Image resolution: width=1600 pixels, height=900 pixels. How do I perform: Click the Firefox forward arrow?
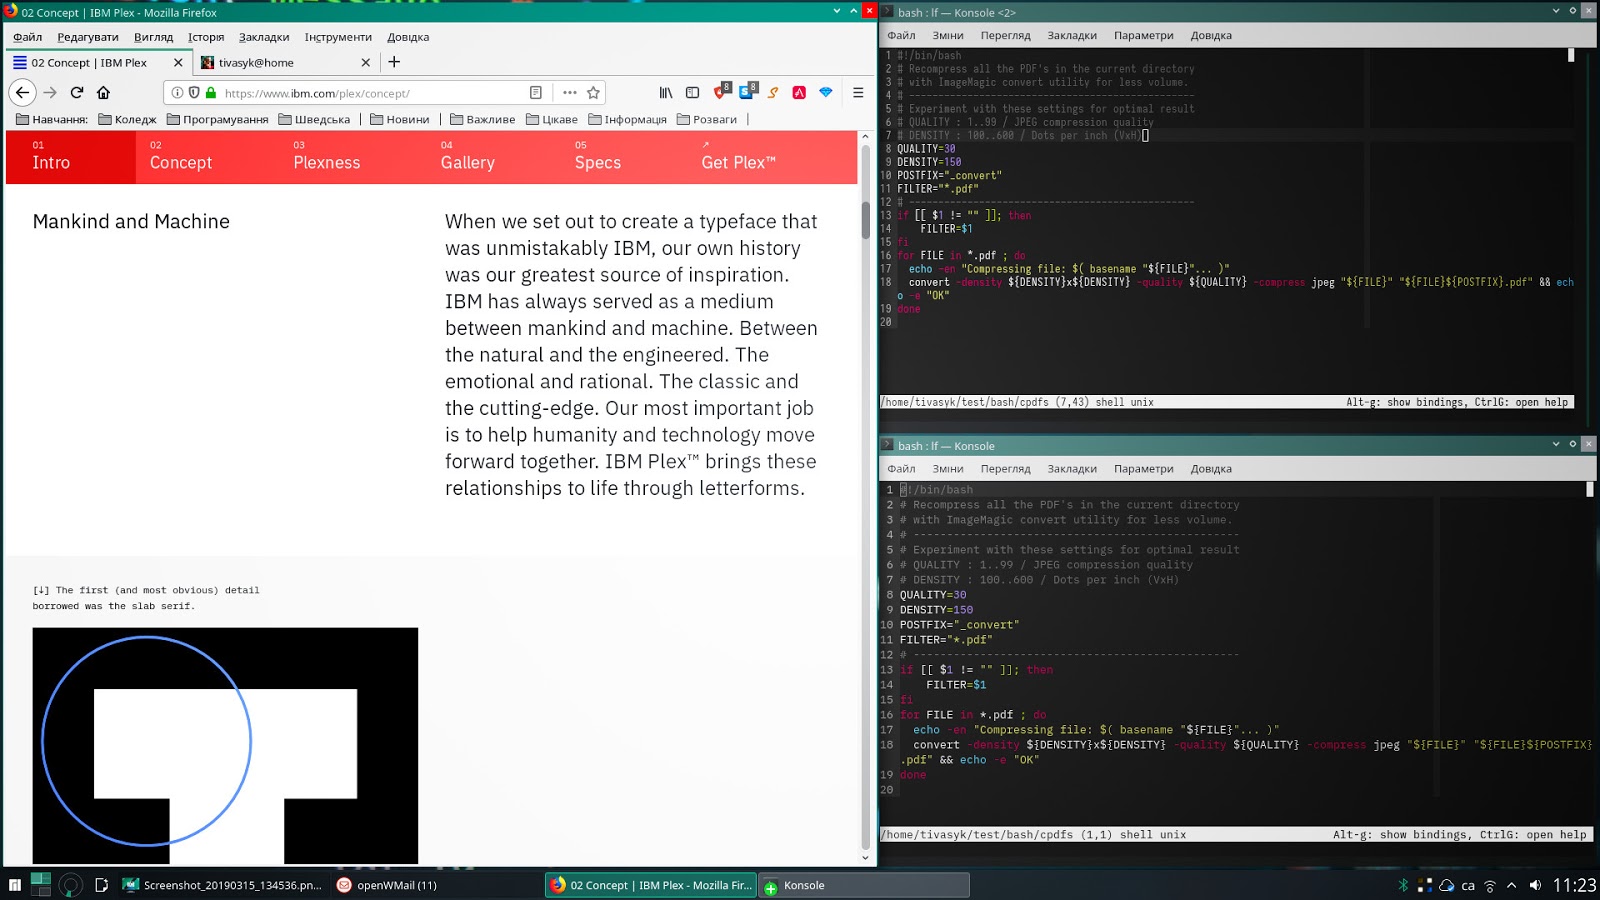[x=50, y=93]
